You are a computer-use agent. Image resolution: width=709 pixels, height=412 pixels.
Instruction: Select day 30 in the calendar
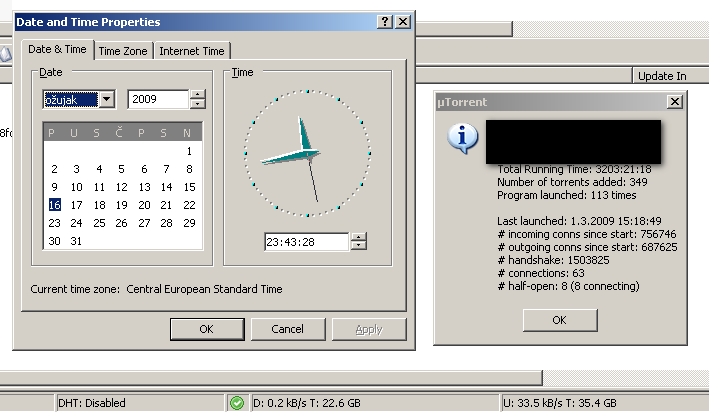(54, 241)
